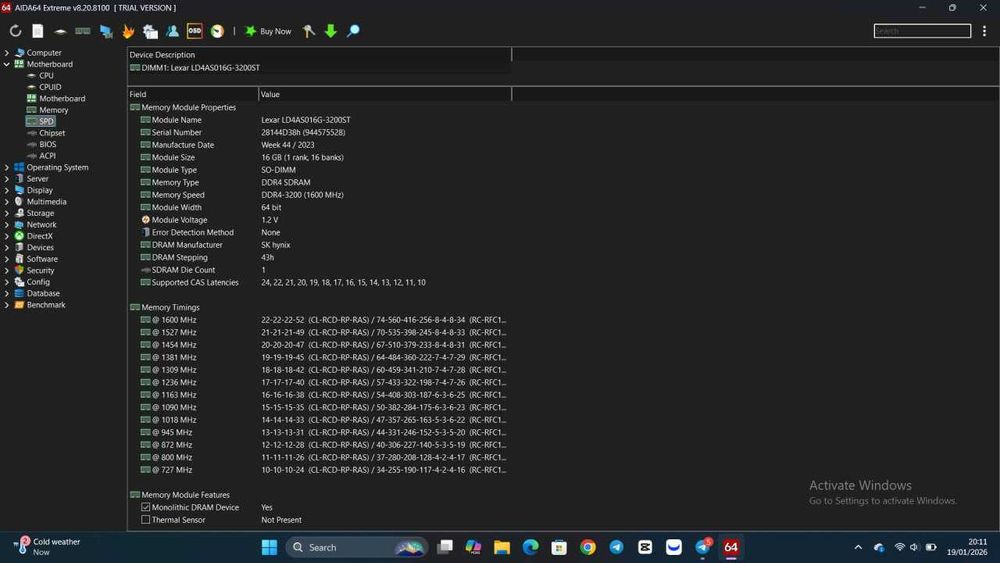Image resolution: width=1000 pixels, height=563 pixels.
Task: Select the BIOS tree item
Action: pyautogui.click(x=48, y=144)
